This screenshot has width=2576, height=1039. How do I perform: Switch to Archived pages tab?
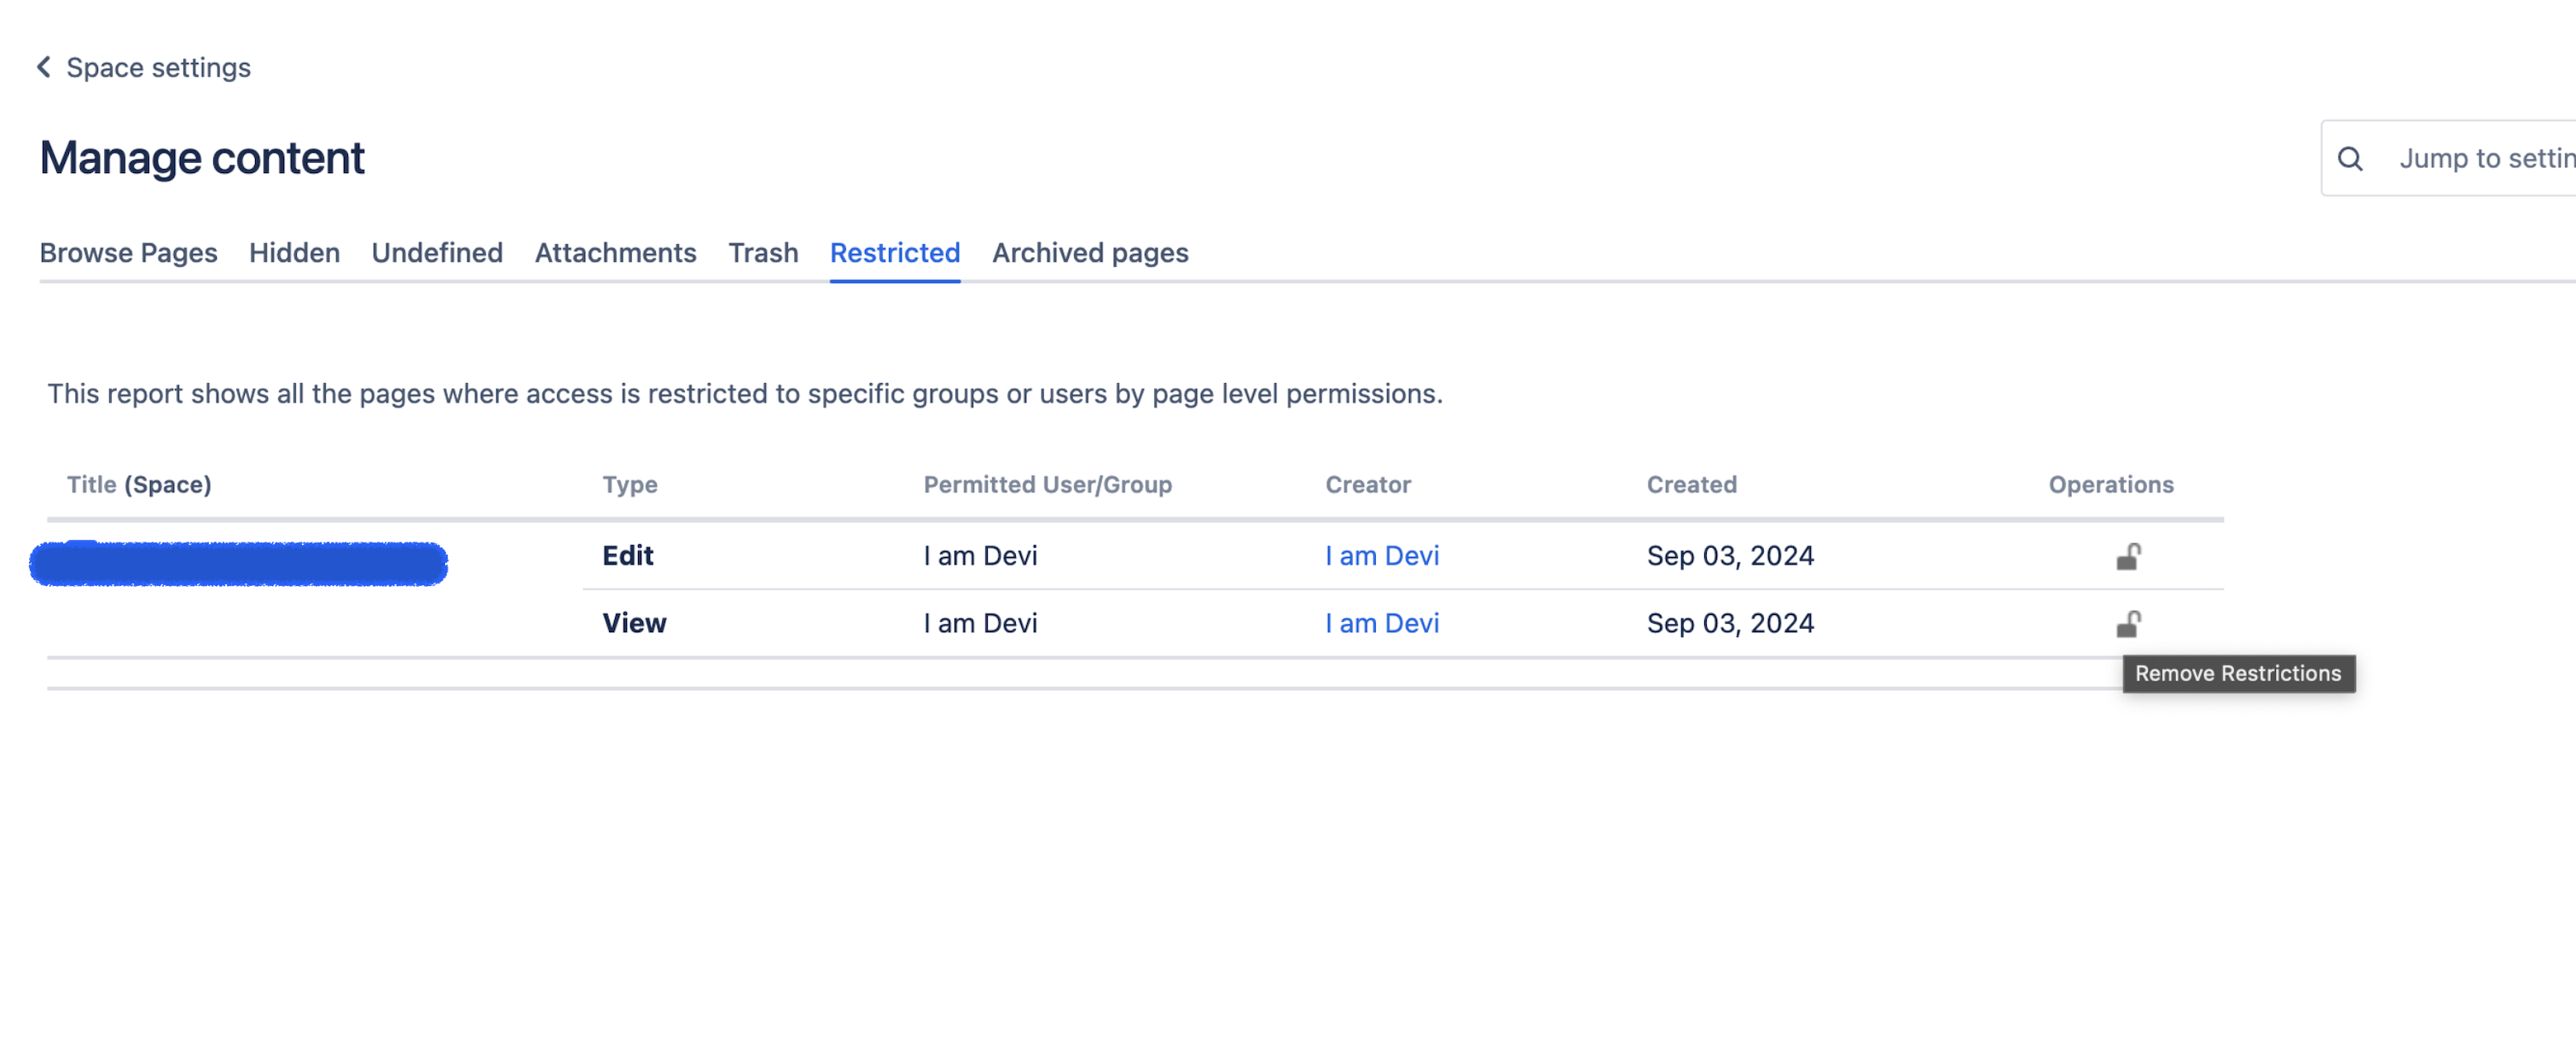(x=1090, y=252)
